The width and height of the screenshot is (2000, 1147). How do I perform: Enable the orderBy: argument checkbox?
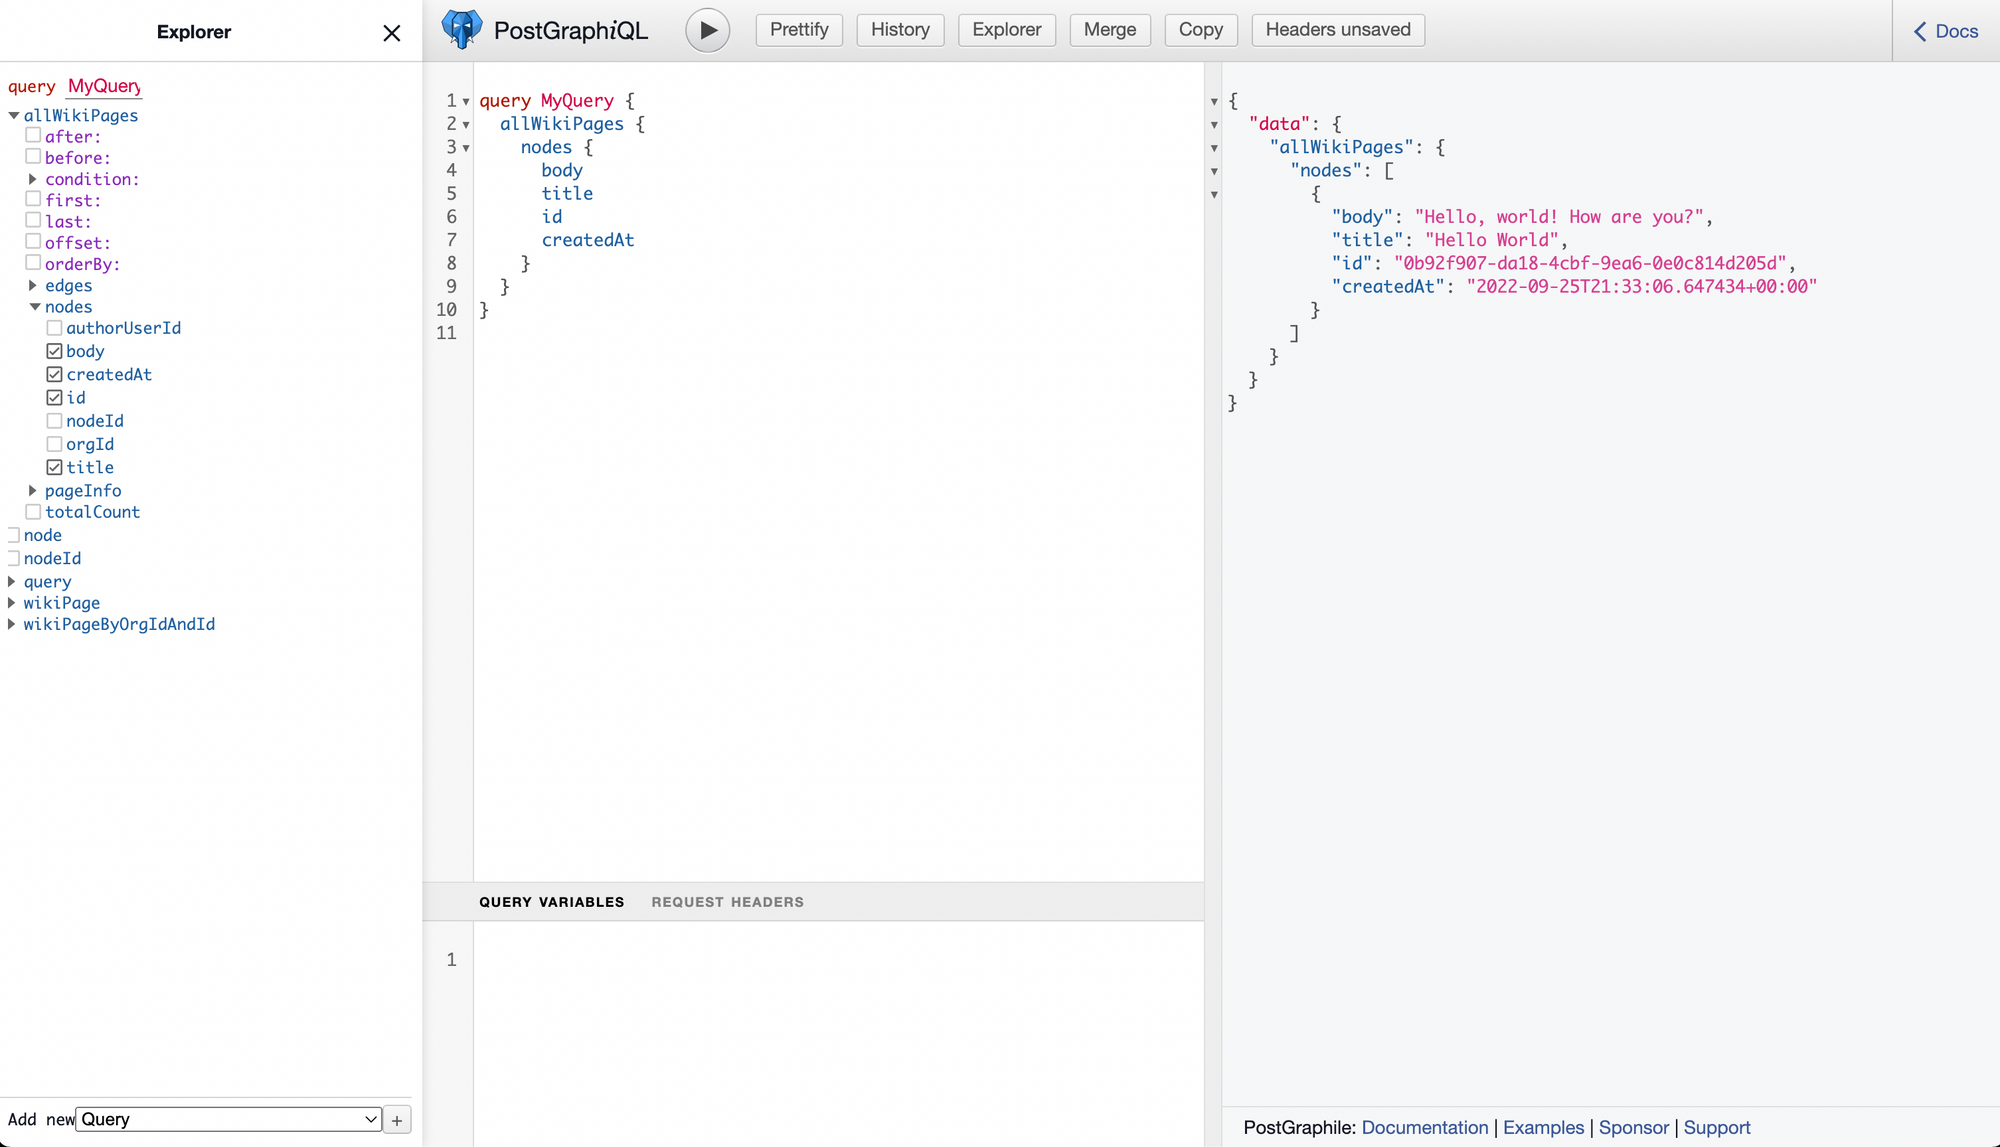[33, 263]
